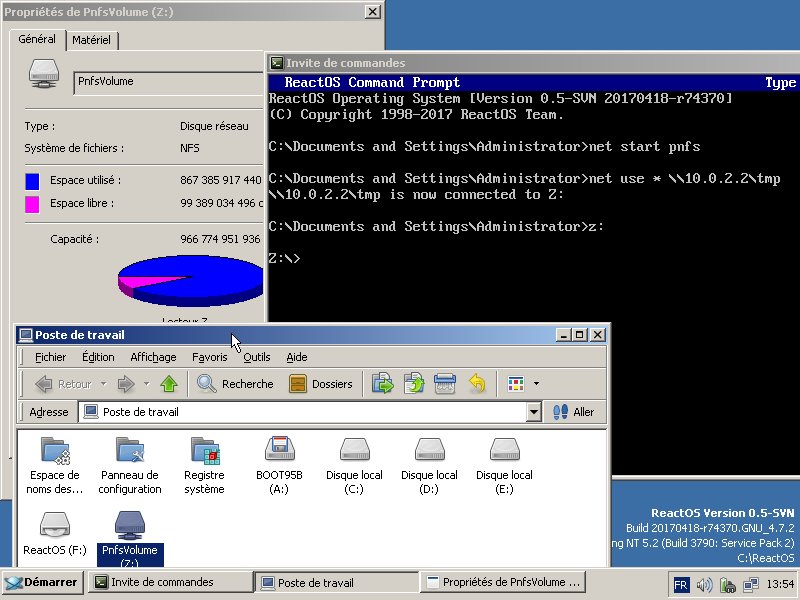Open the Favoris menu
This screenshot has width=800, height=600.
(210, 357)
